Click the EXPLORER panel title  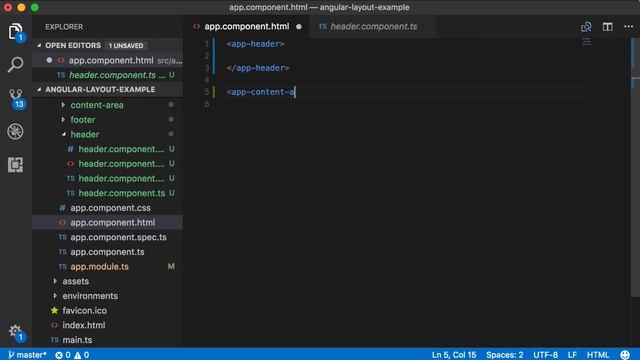point(64,27)
